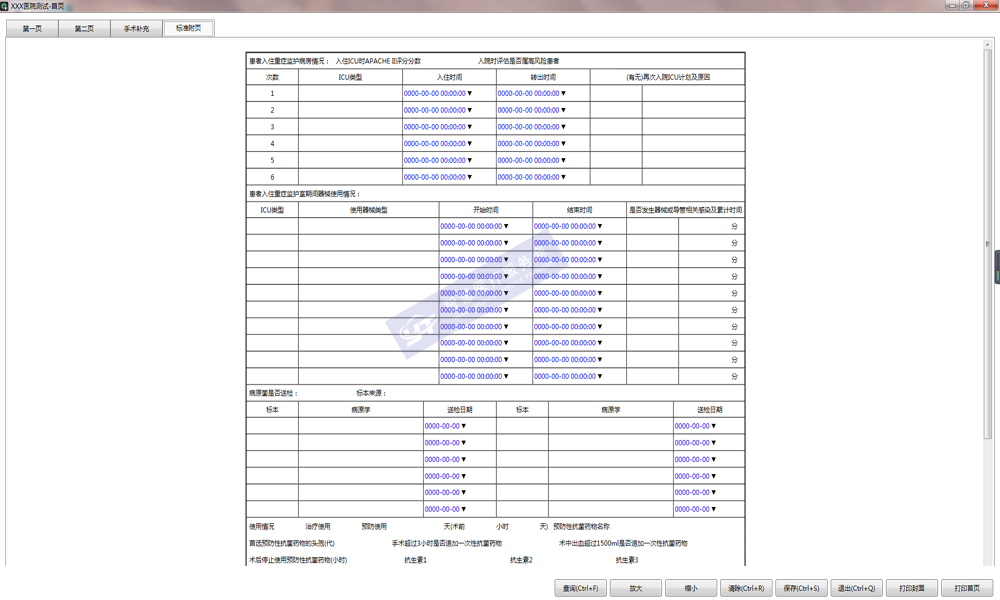Click the 查询(Ctrl+F) button

pos(580,589)
